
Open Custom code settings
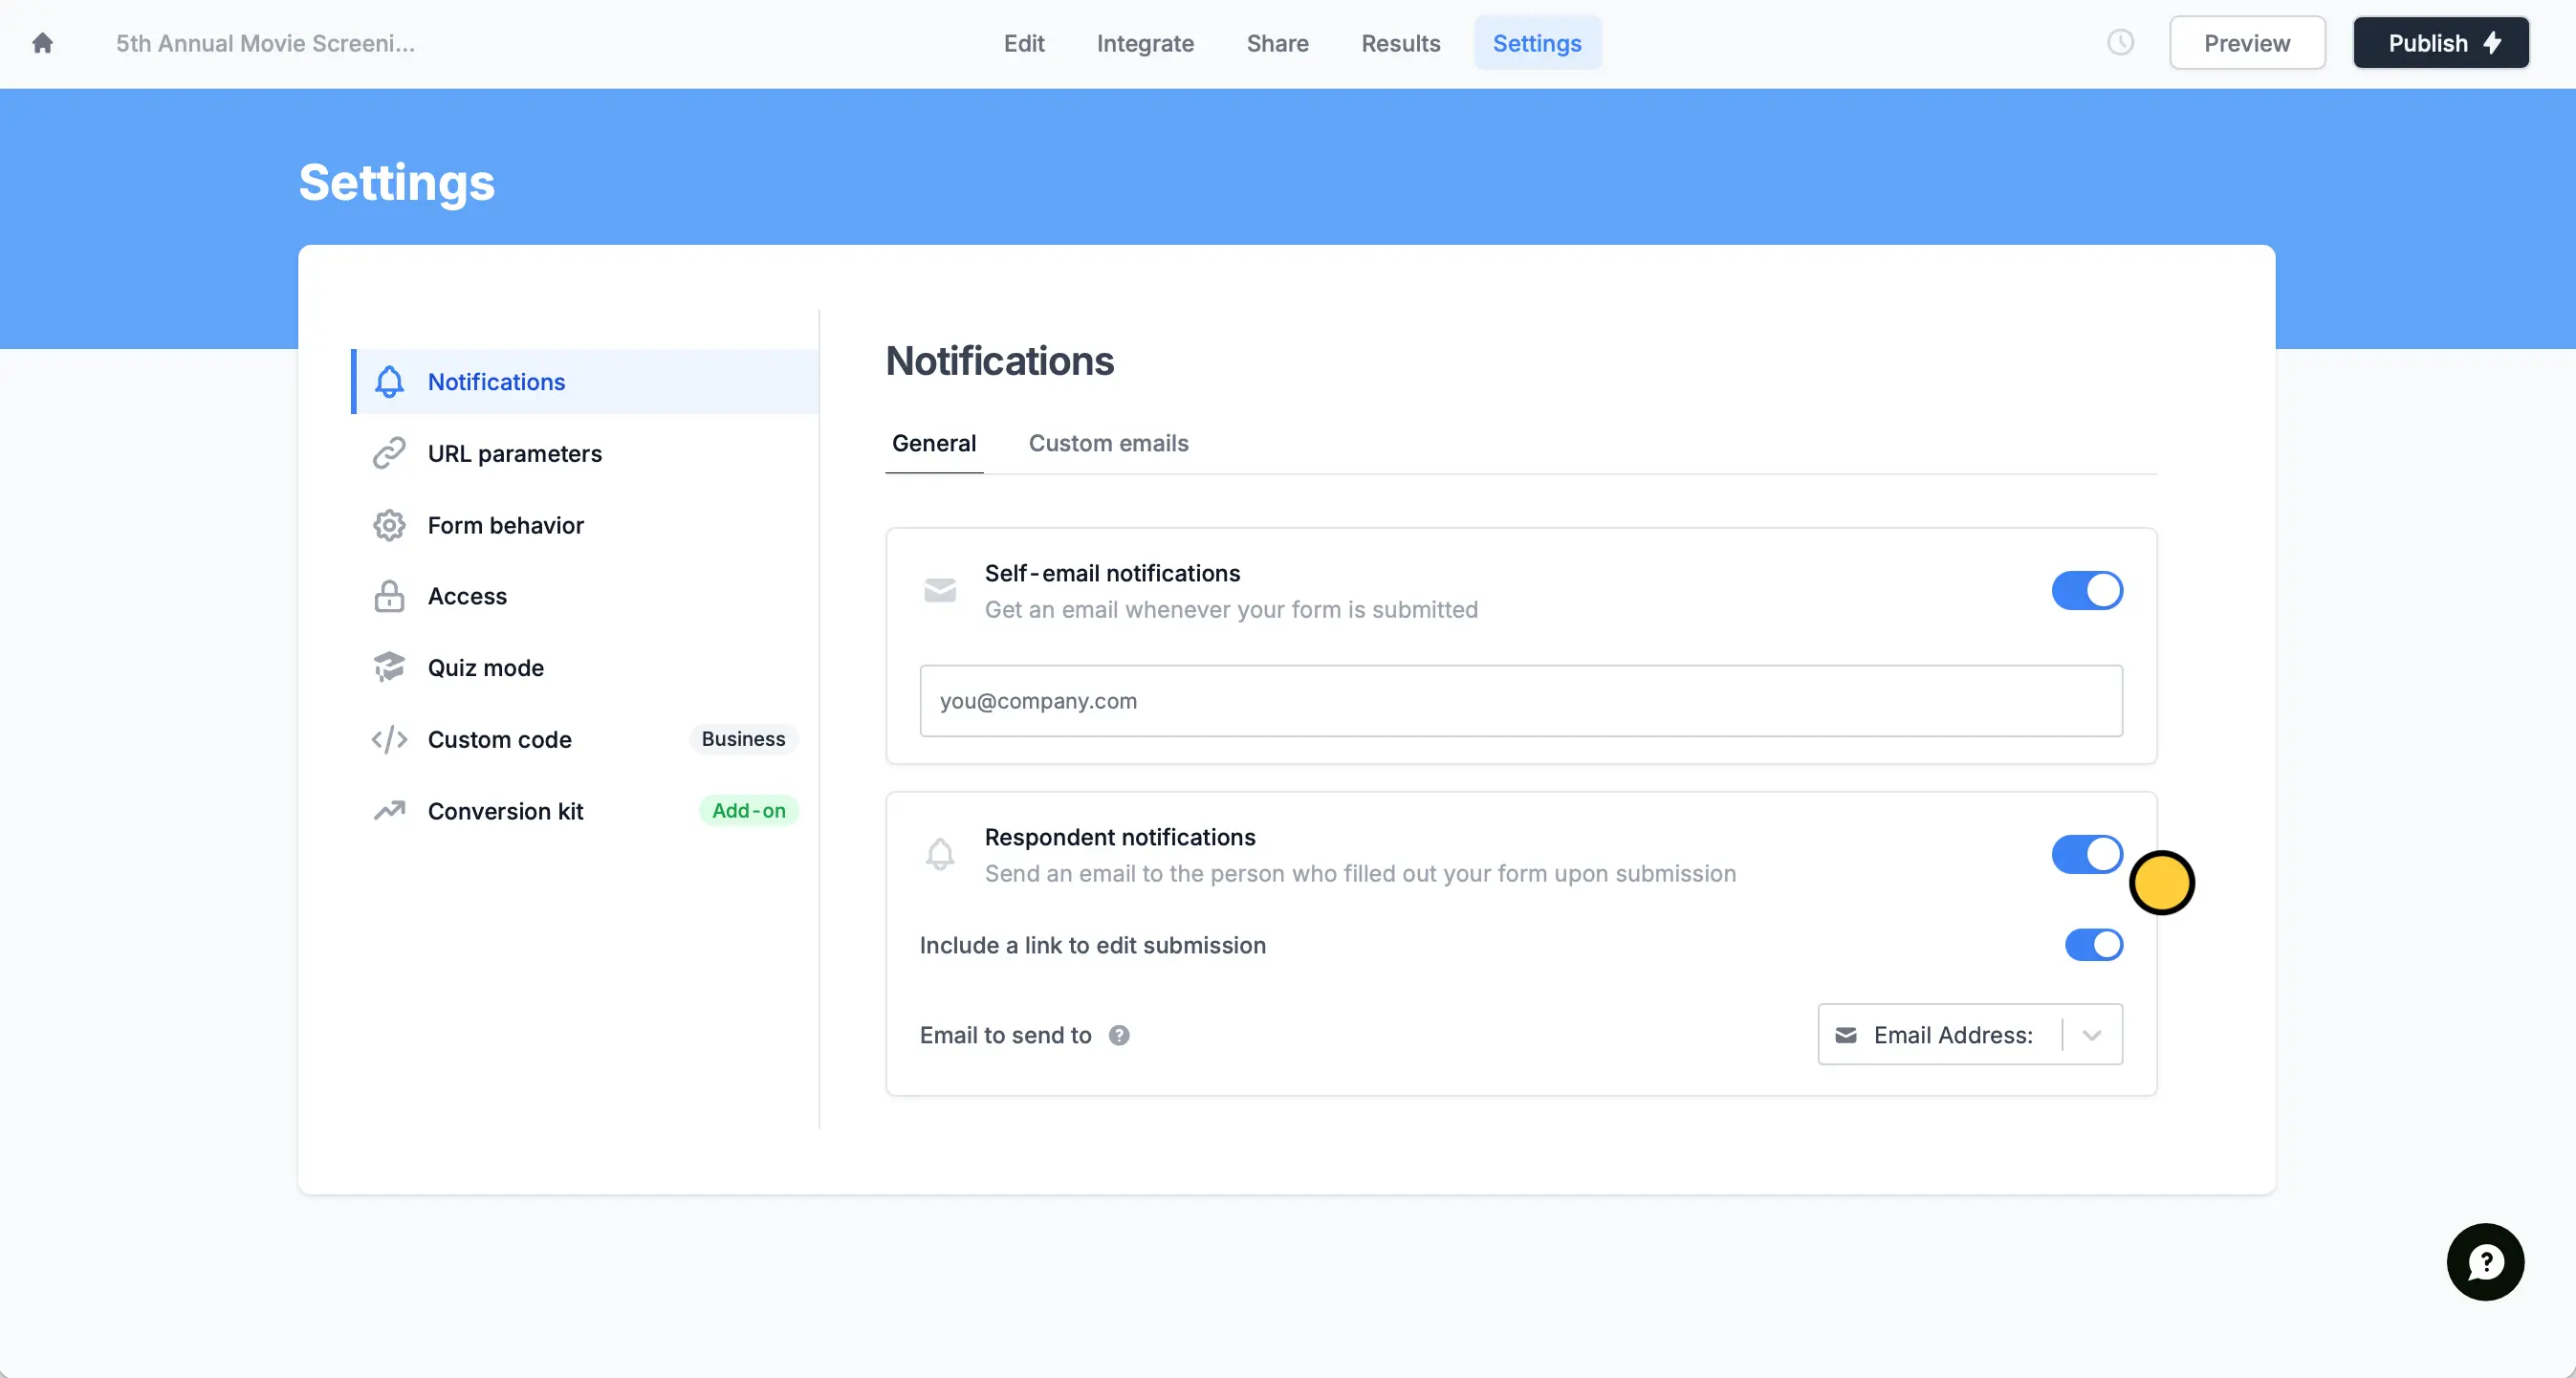(585, 740)
